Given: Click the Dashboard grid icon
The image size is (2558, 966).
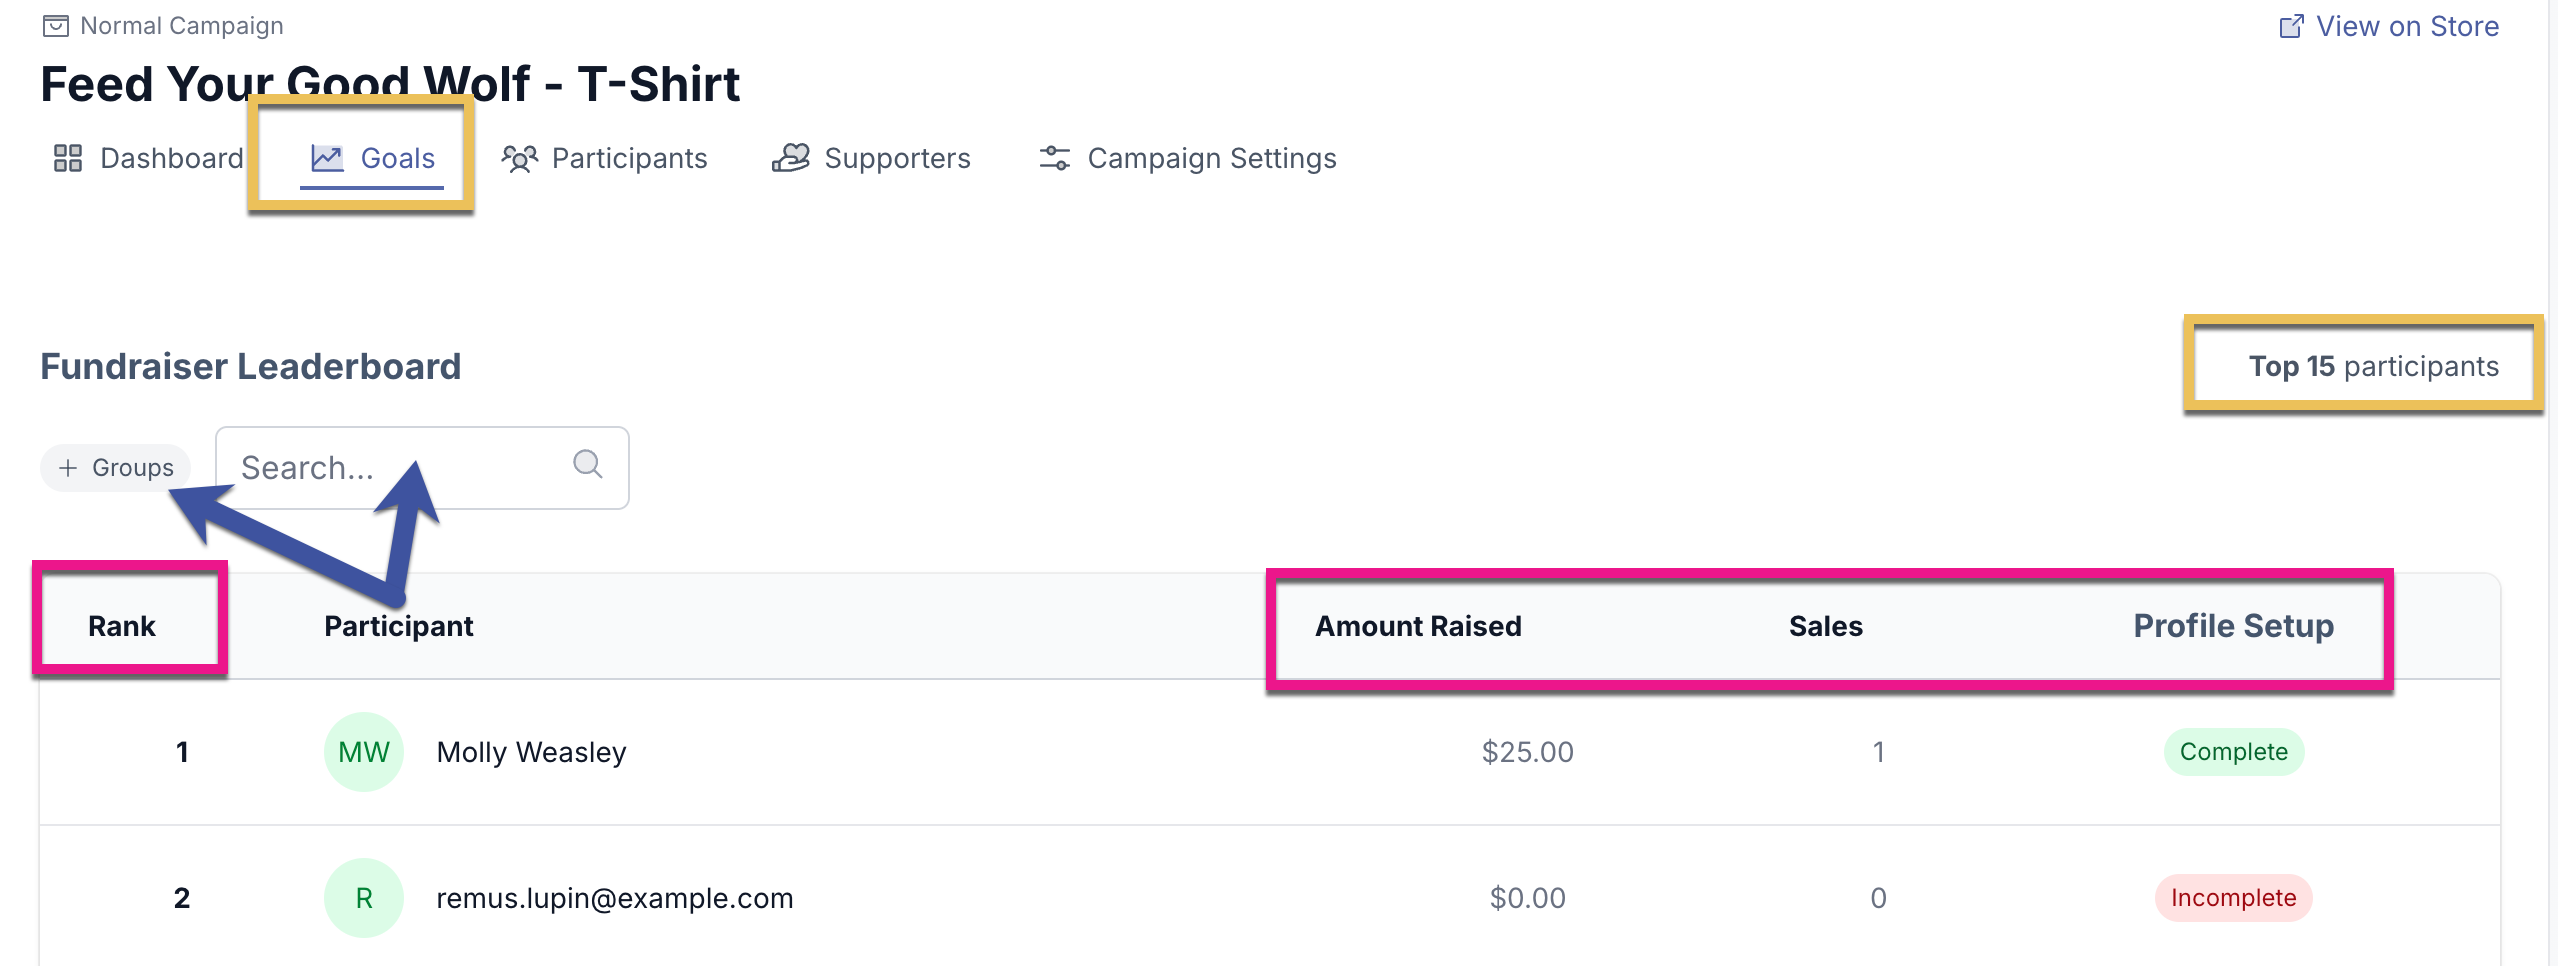Looking at the screenshot, I should pyautogui.click(x=67, y=158).
